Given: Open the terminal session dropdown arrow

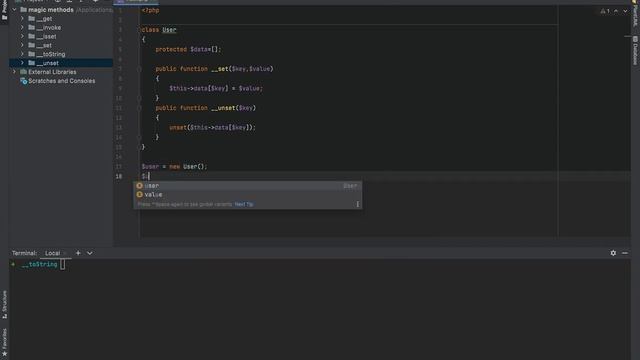Looking at the screenshot, I should tap(89, 253).
